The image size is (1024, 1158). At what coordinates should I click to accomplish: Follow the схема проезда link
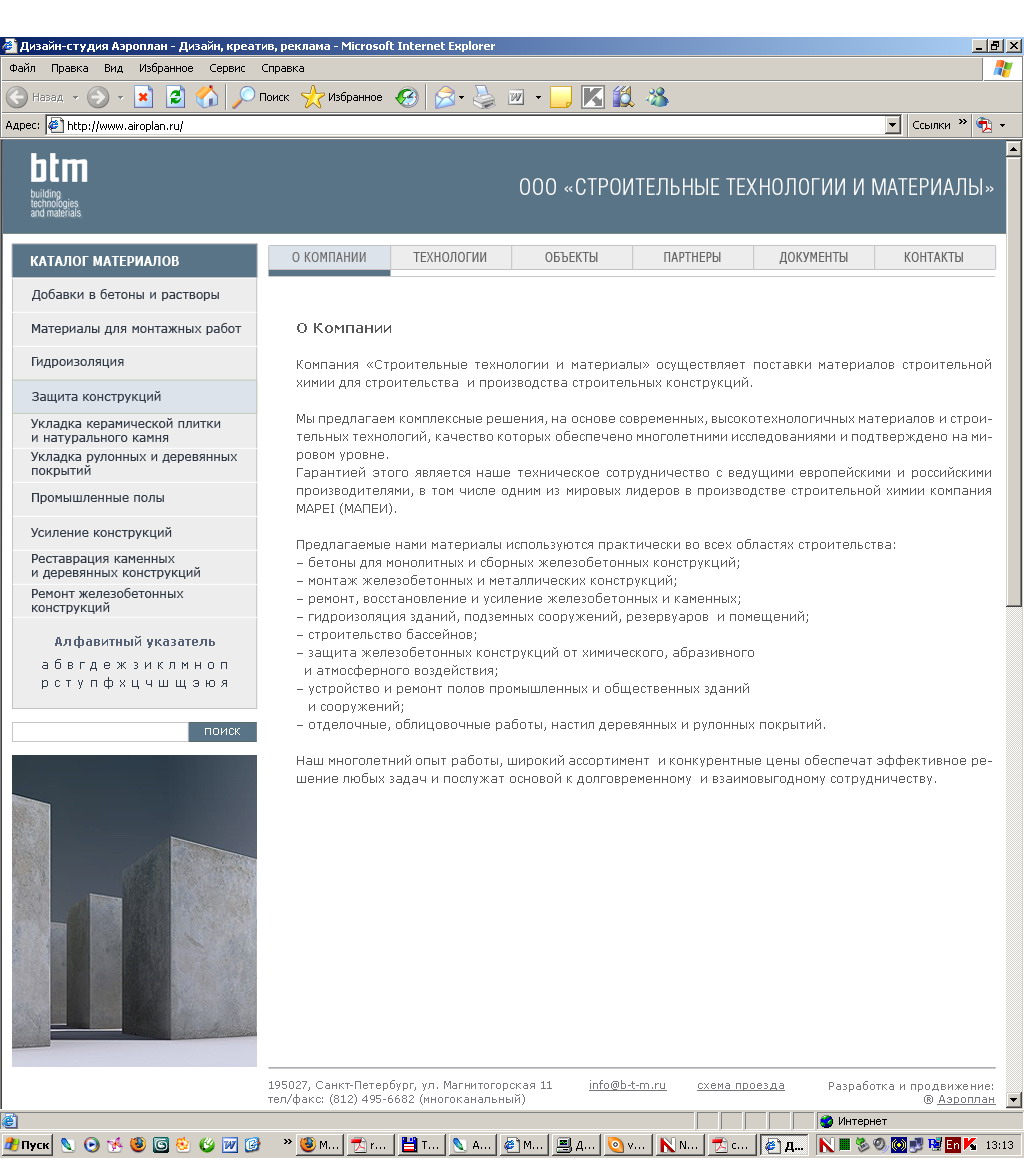point(740,1085)
